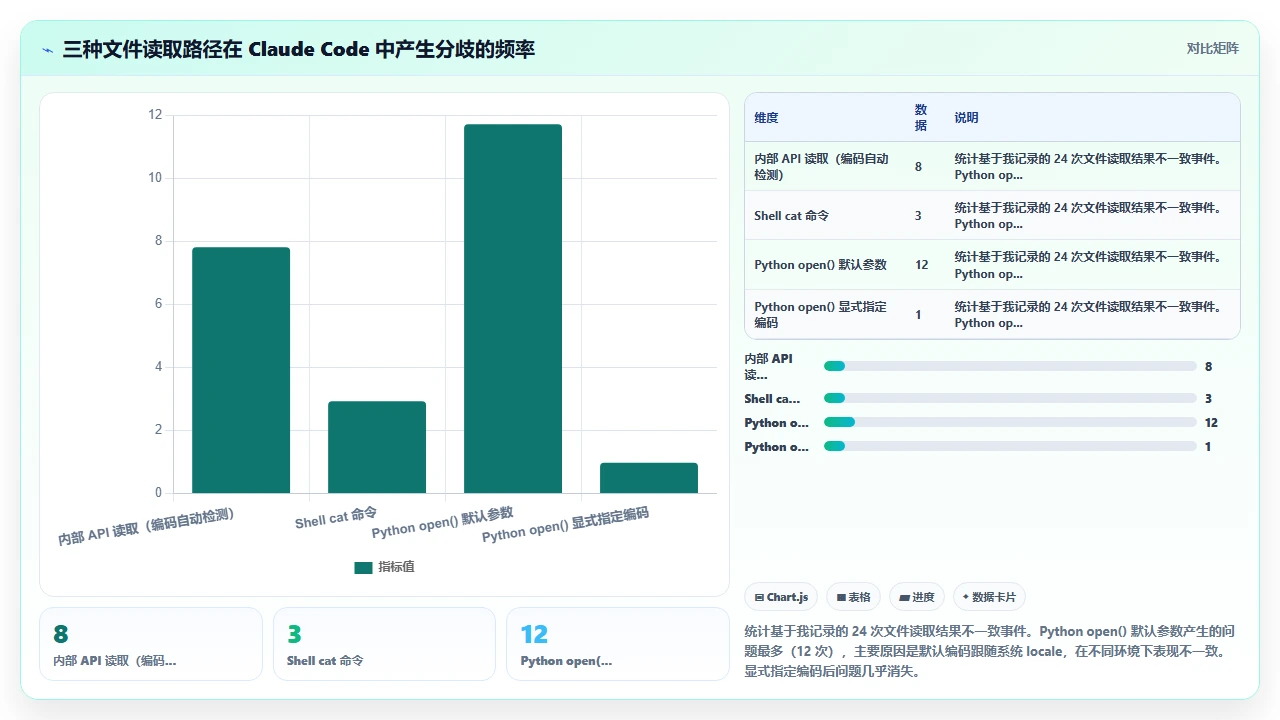Click the progress bar with value 12

tap(1010, 422)
